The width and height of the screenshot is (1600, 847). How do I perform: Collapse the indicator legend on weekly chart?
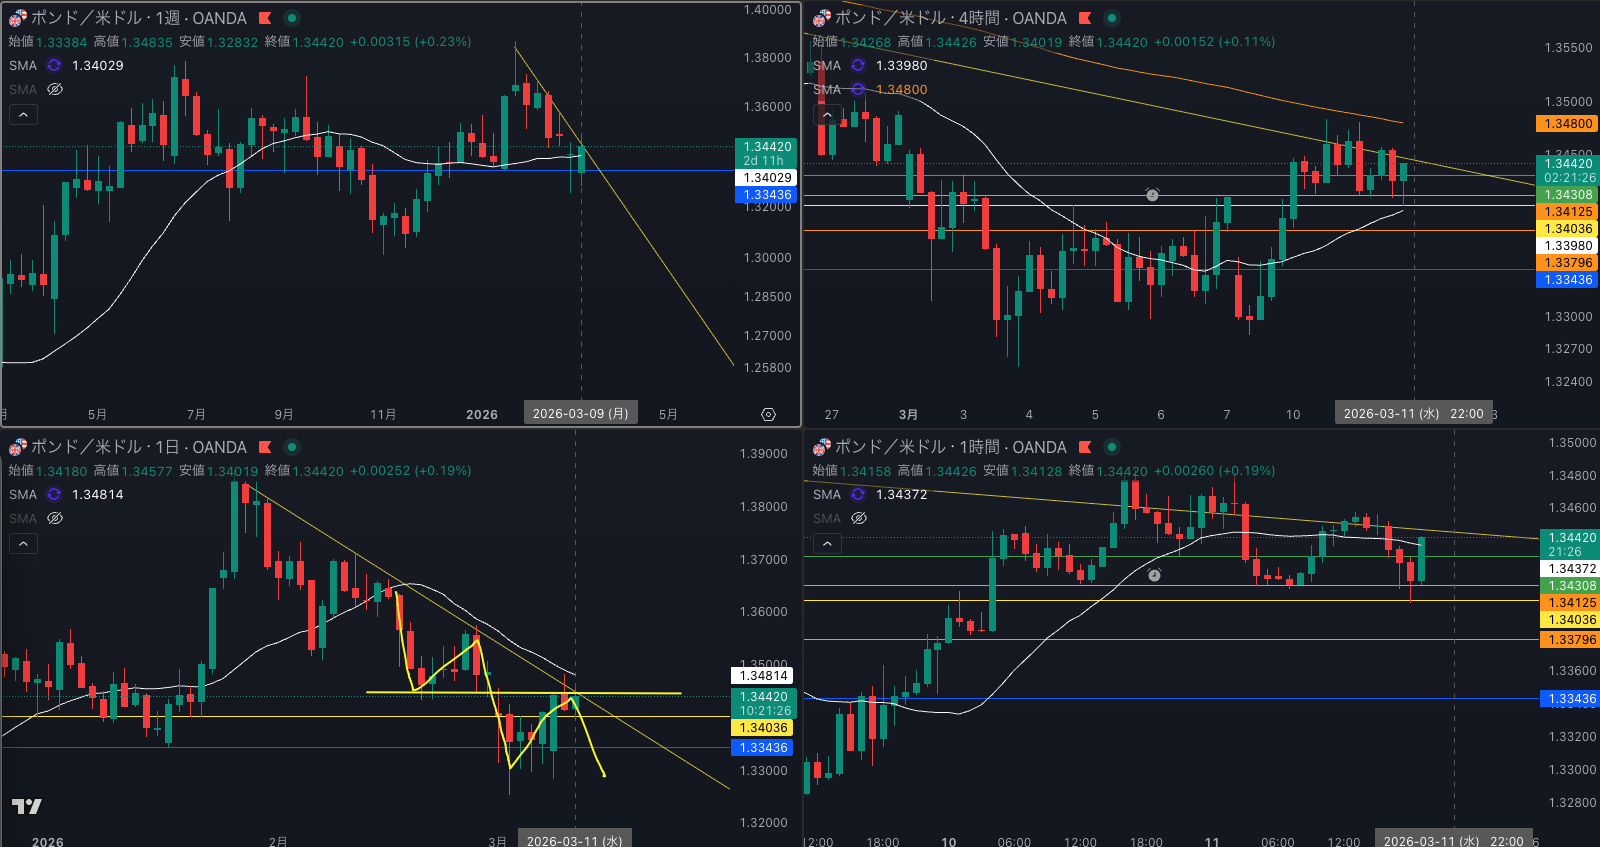[24, 115]
